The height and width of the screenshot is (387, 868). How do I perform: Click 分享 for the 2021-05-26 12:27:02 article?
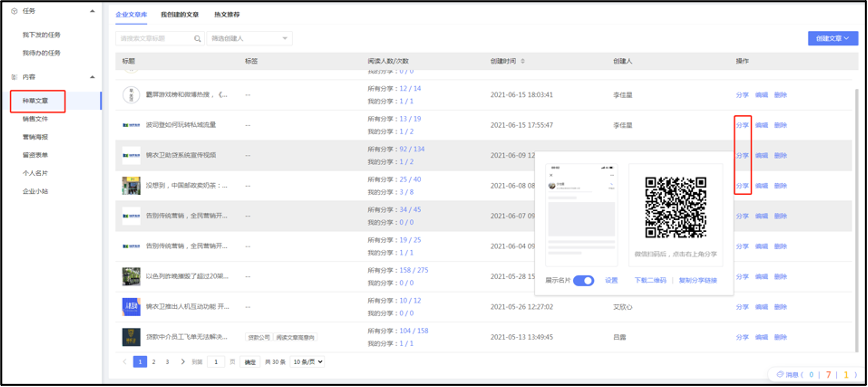742,307
